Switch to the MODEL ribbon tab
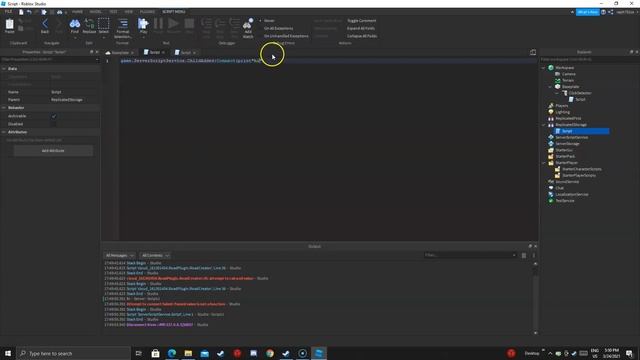 click(96, 12)
